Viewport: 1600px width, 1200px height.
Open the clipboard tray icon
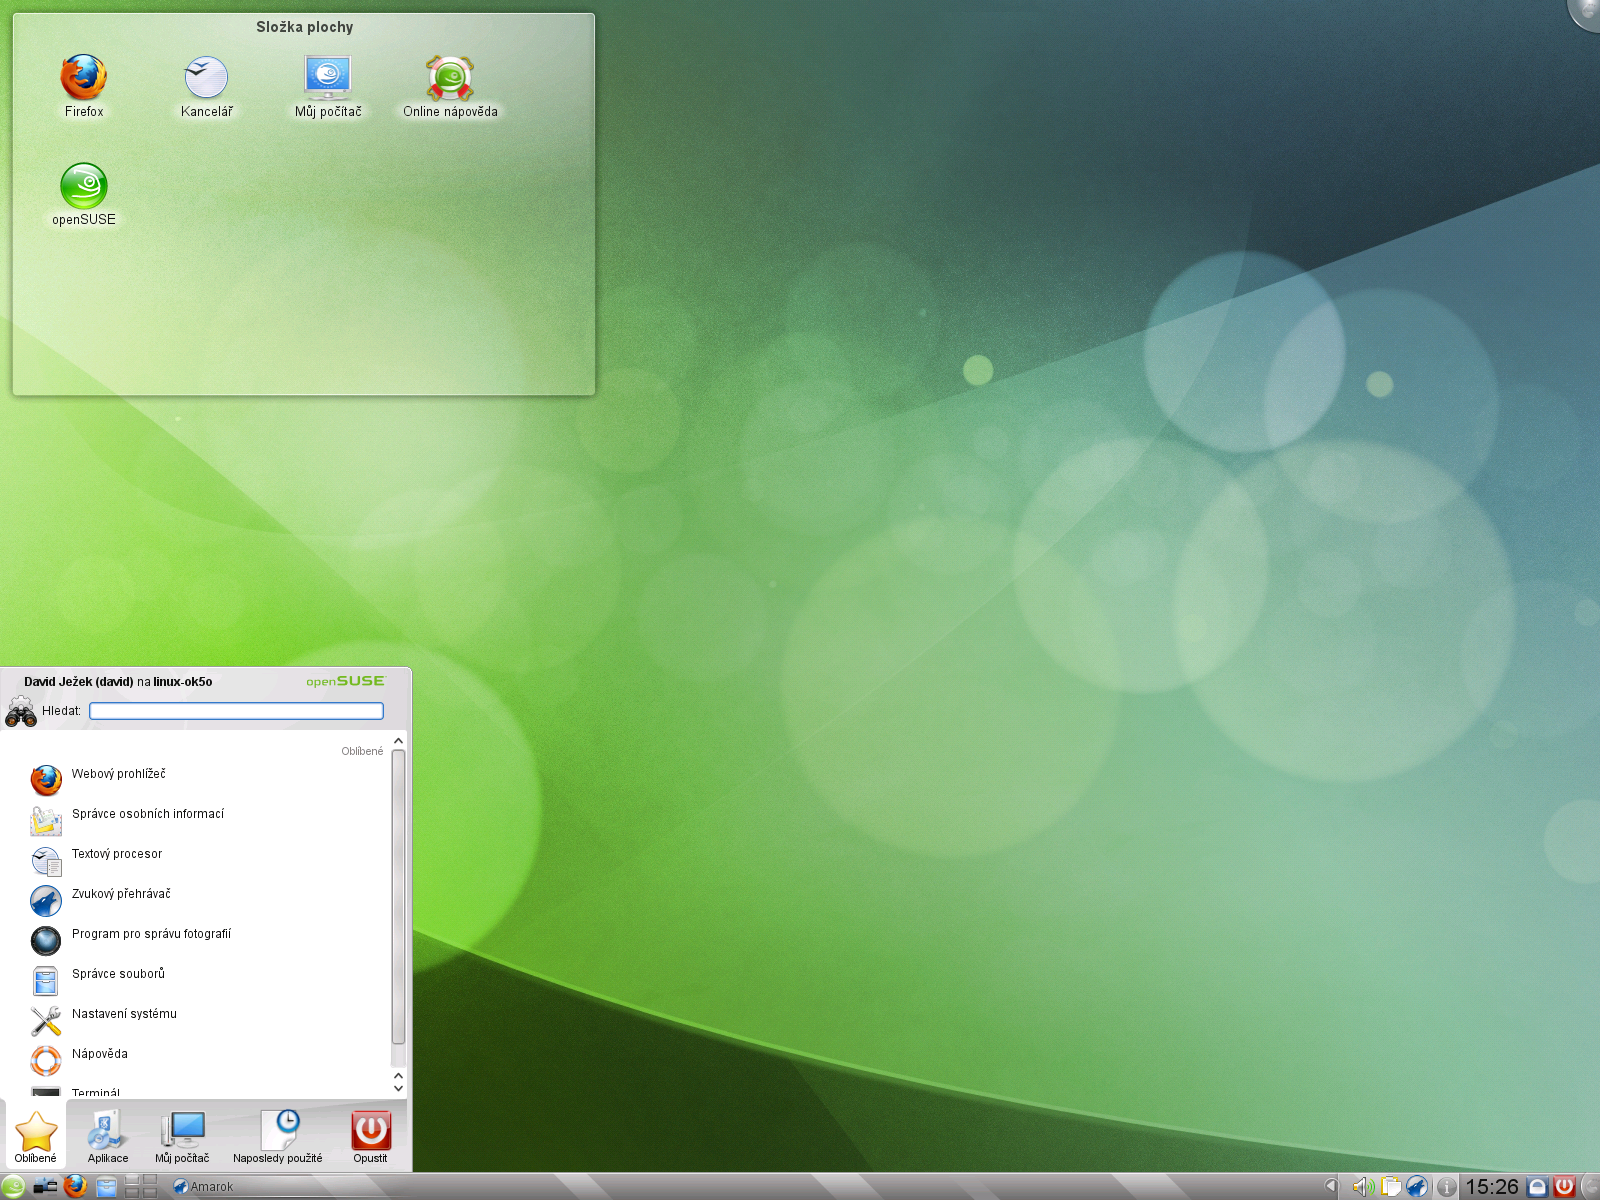1390,1187
